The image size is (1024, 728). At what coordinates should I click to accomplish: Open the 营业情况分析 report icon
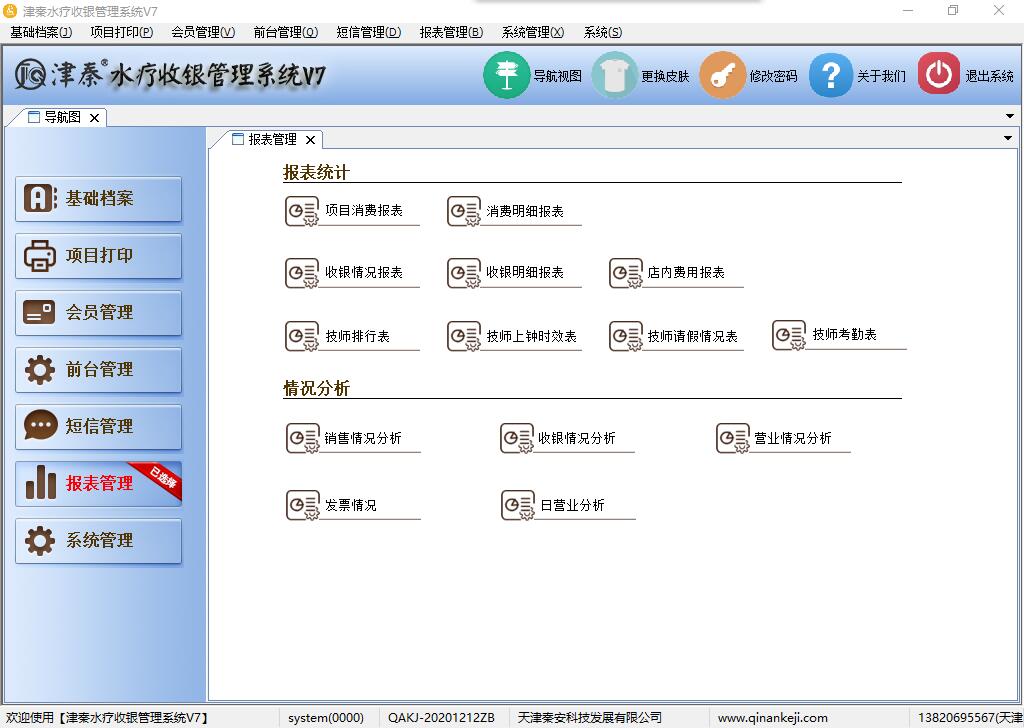pyautogui.click(x=733, y=438)
